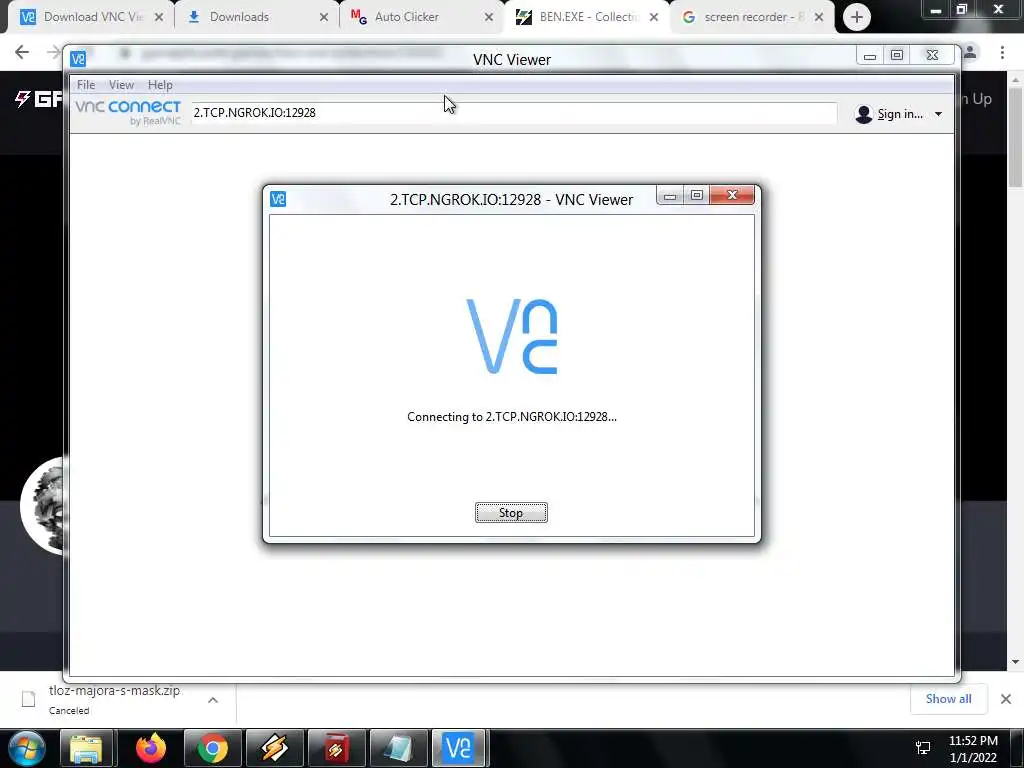The width and height of the screenshot is (1024, 768).
Task: Click the VNC icon in connection dialog title bar
Action: [278, 199]
